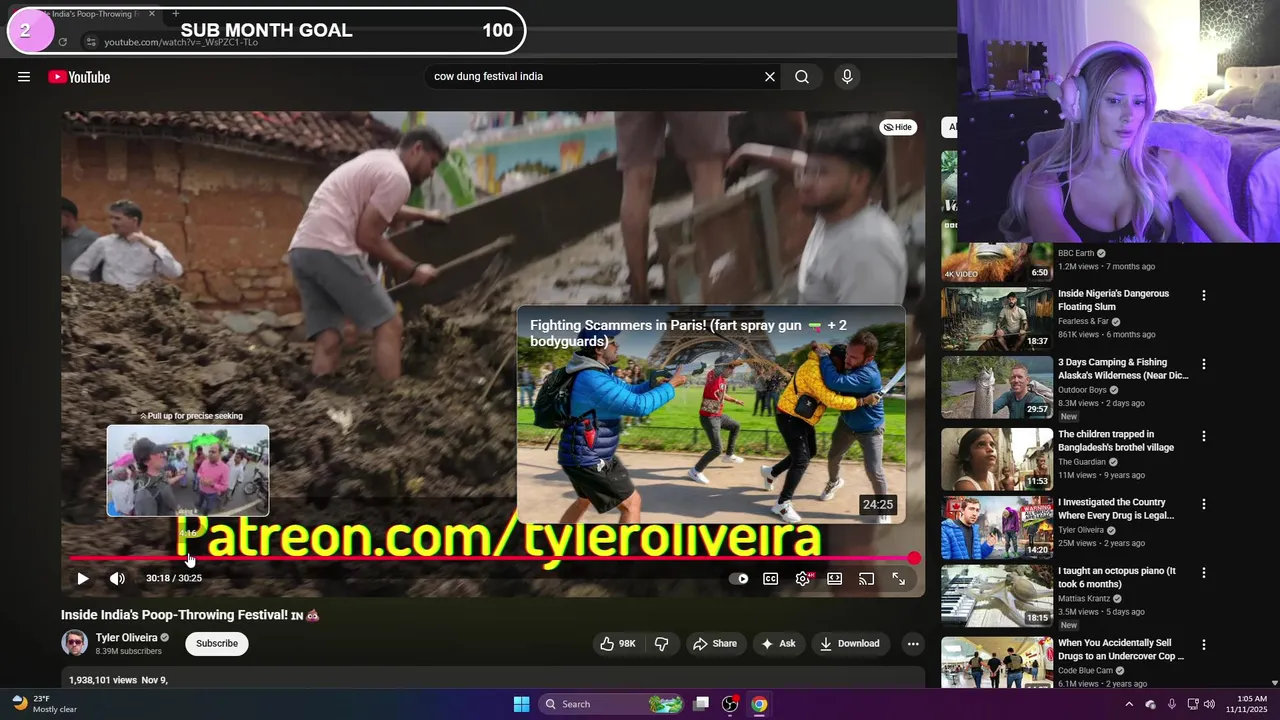
Task: Subscribe to Tyler Oliveira
Action: point(217,643)
